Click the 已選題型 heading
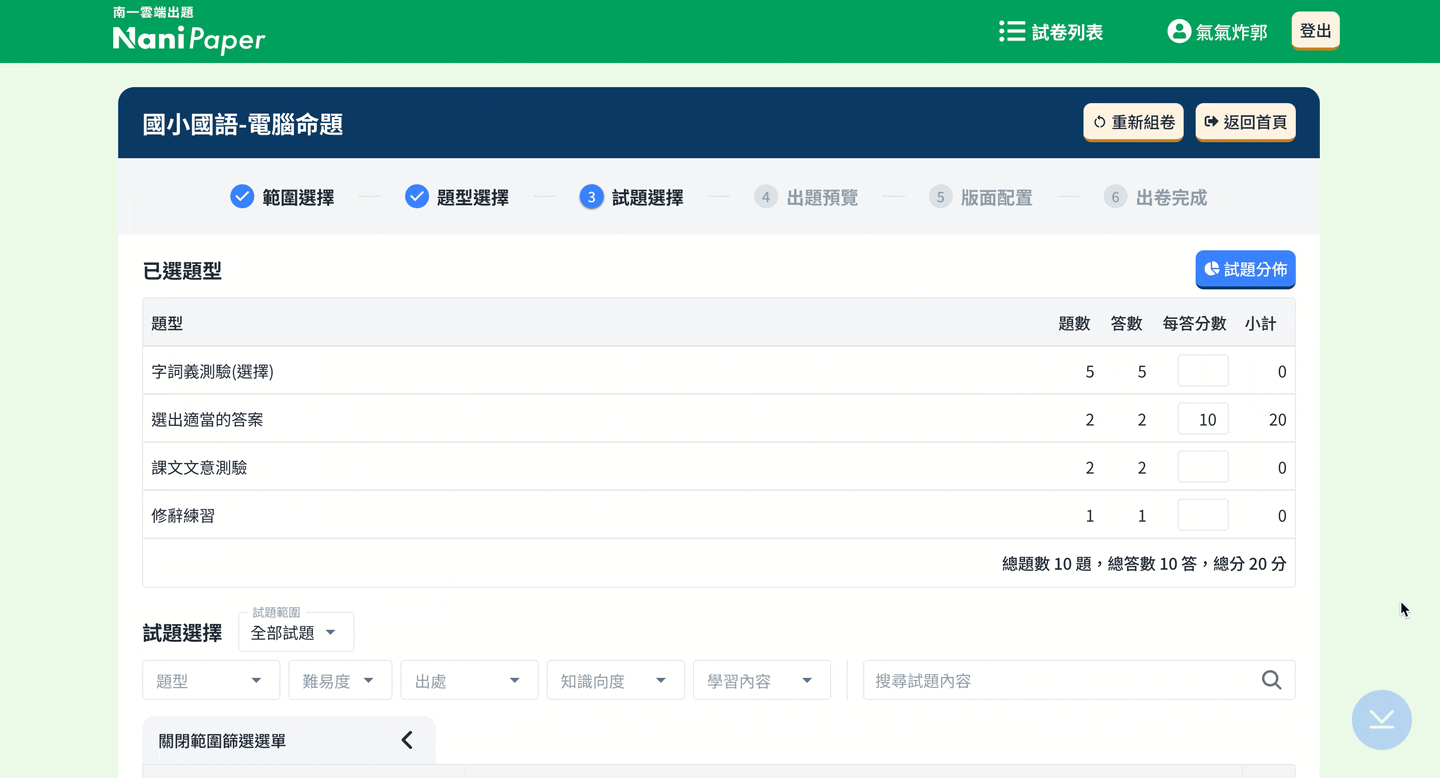This screenshot has width=1440, height=778. tap(182, 271)
